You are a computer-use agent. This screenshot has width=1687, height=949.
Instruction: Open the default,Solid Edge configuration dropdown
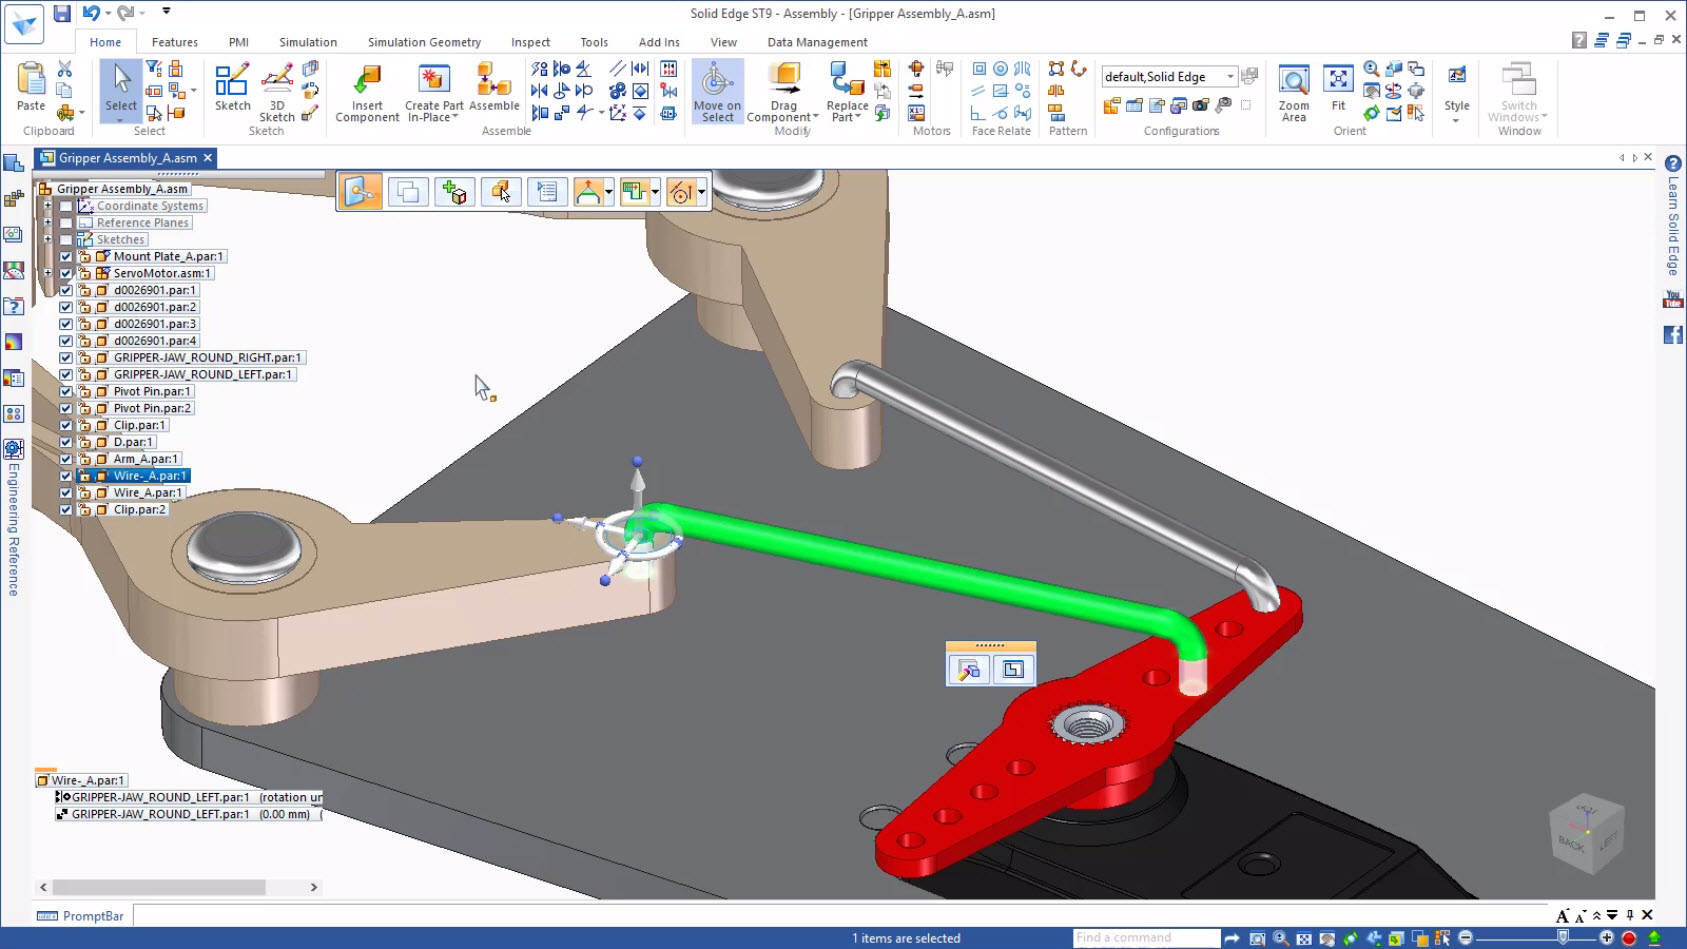1229,75
